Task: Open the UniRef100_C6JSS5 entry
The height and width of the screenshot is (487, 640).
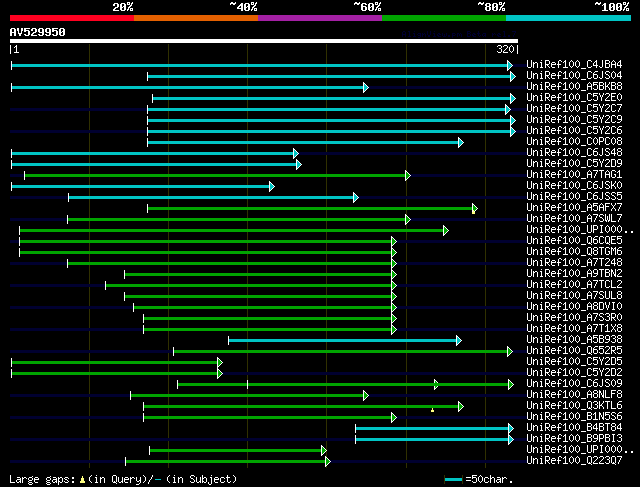Action: [574, 197]
